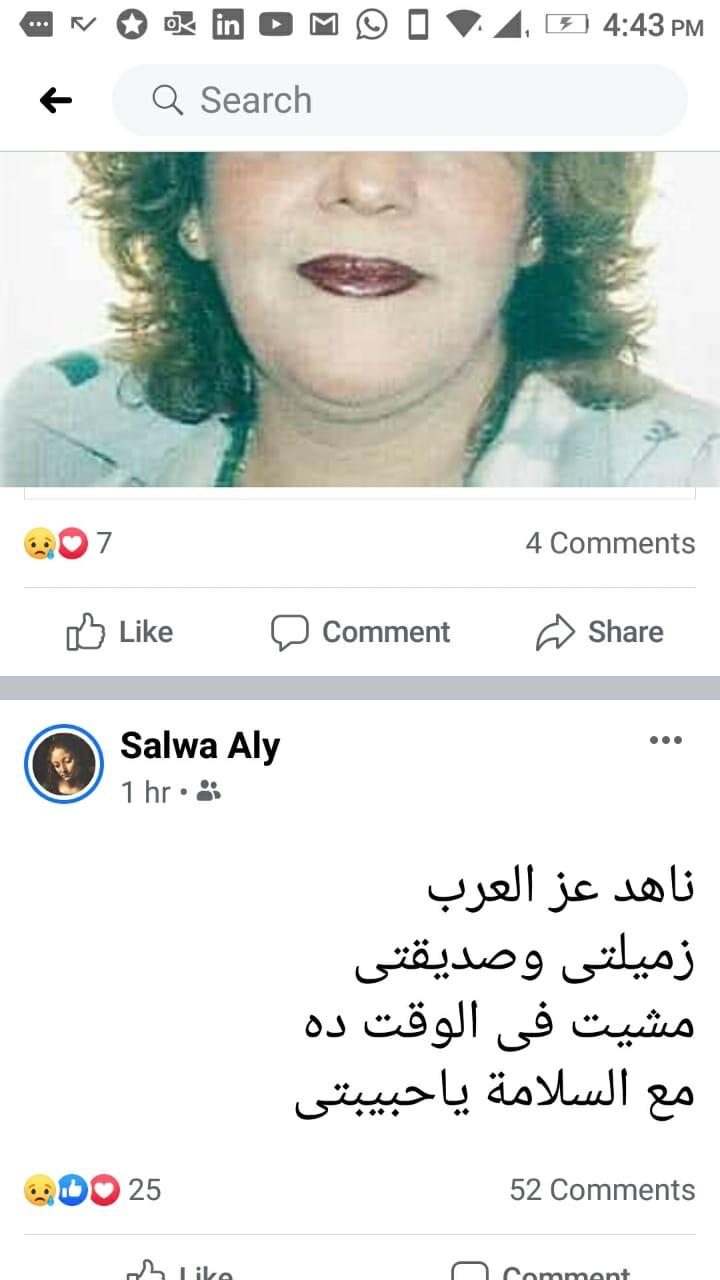View the 25 reactions on Salwa Aly's post
The width and height of the screenshot is (720, 1280).
92,1189
